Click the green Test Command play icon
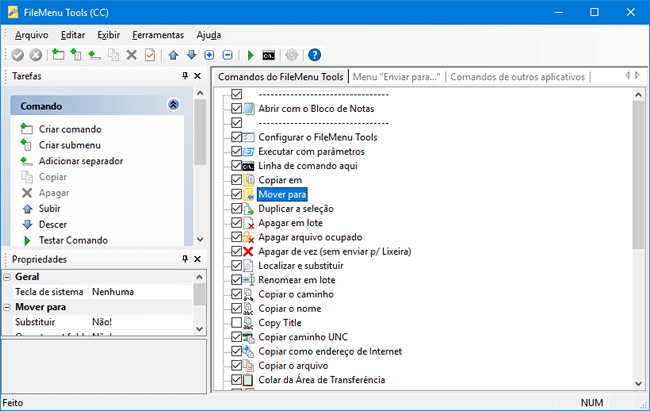This screenshot has height=411, width=650. 251,55
